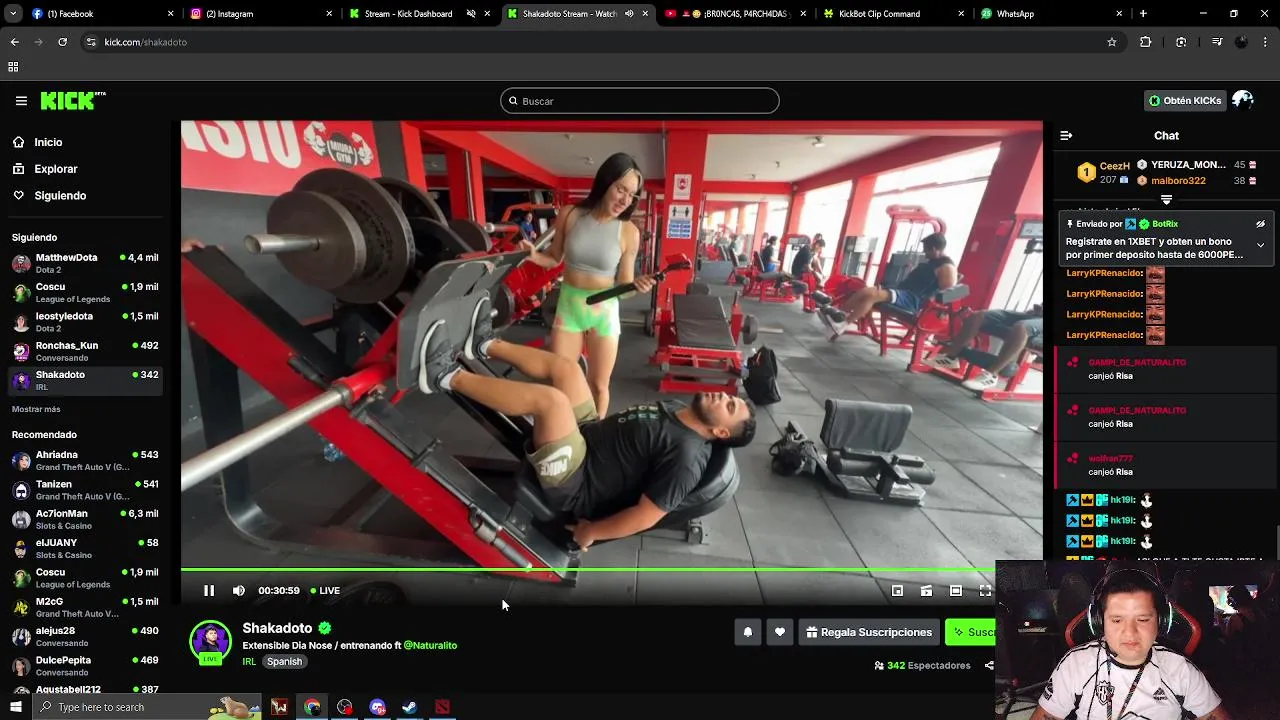Share the stream via share icon
The height and width of the screenshot is (720, 1280).
tap(989, 666)
